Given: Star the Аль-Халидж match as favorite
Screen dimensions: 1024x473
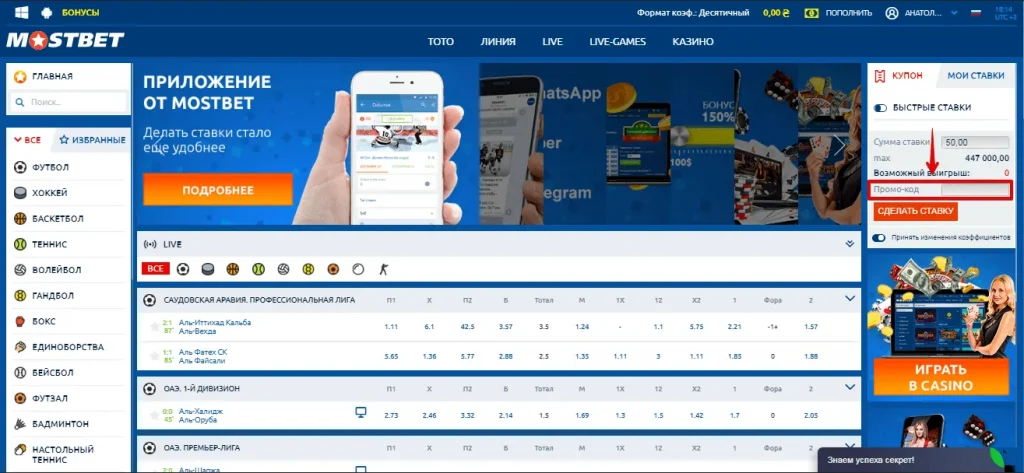Looking at the screenshot, I should point(154,415).
